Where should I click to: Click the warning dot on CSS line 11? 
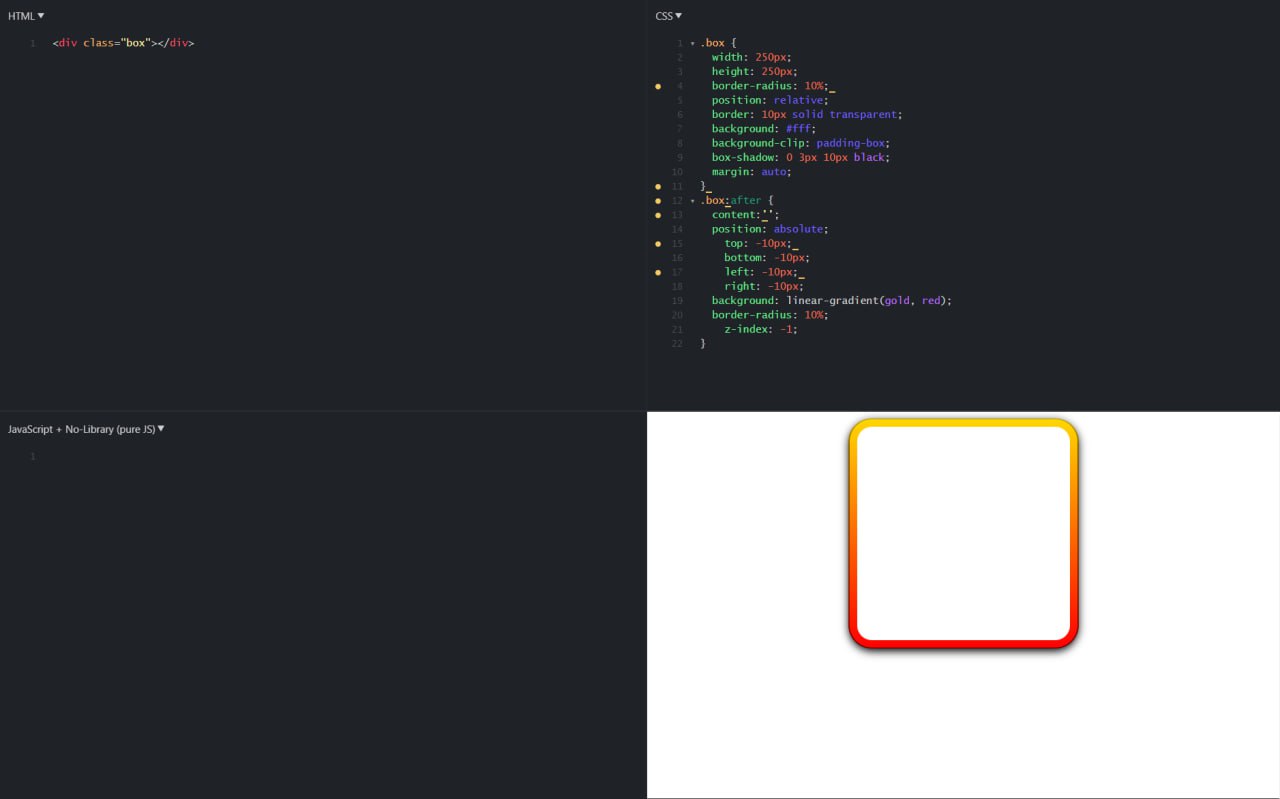tap(658, 187)
